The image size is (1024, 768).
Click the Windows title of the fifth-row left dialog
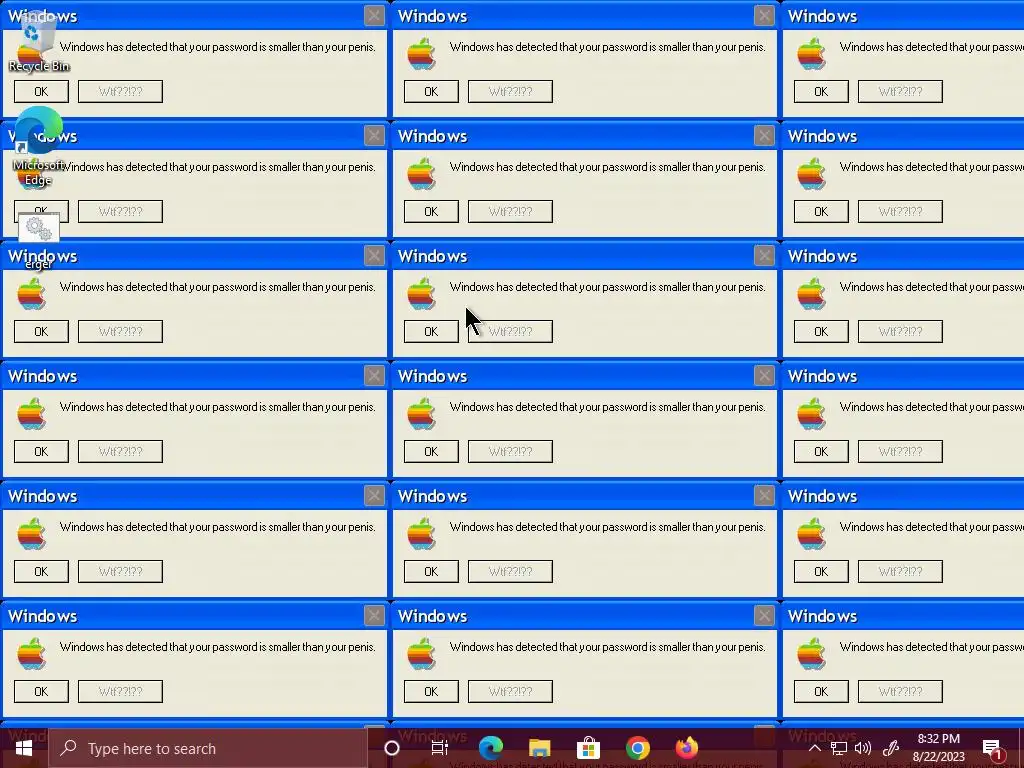42,496
